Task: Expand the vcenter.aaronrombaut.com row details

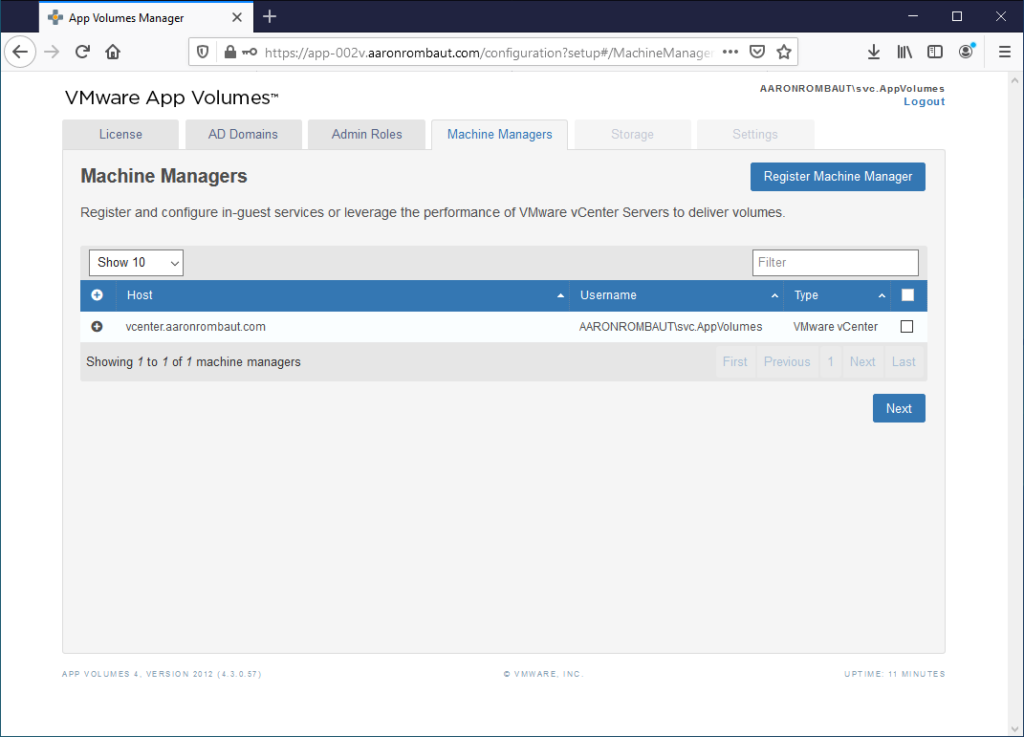Action: pyautogui.click(x=97, y=327)
